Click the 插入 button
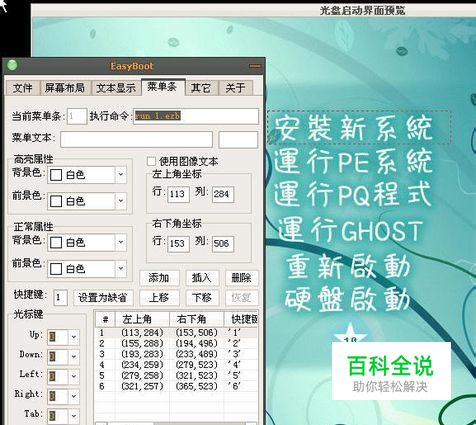Image resolution: width=476 pixels, height=425 pixels. pyautogui.click(x=202, y=278)
